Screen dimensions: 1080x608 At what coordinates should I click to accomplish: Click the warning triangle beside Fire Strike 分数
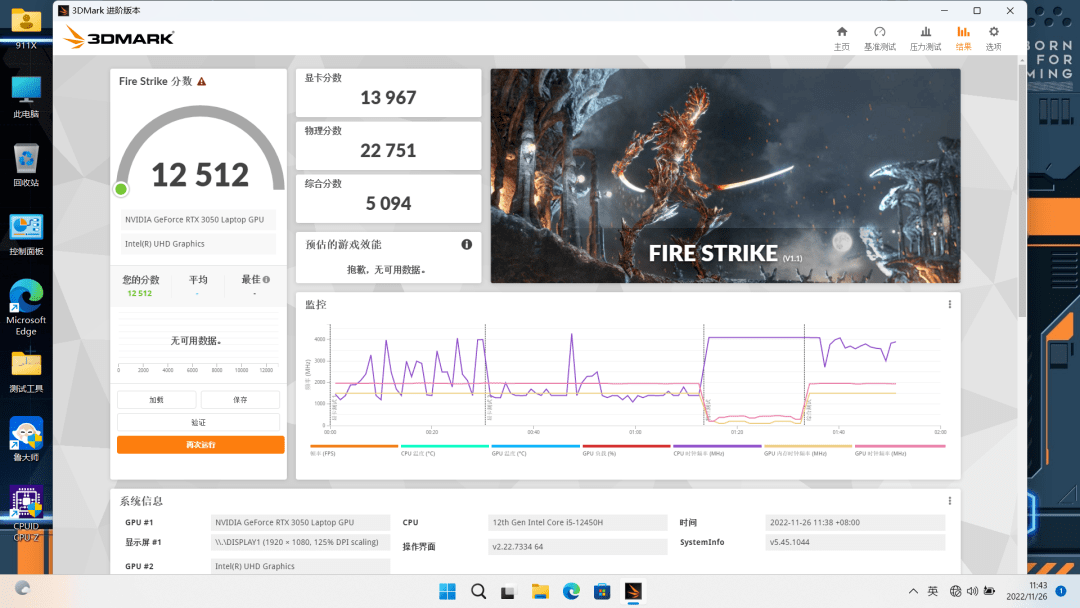(x=202, y=82)
